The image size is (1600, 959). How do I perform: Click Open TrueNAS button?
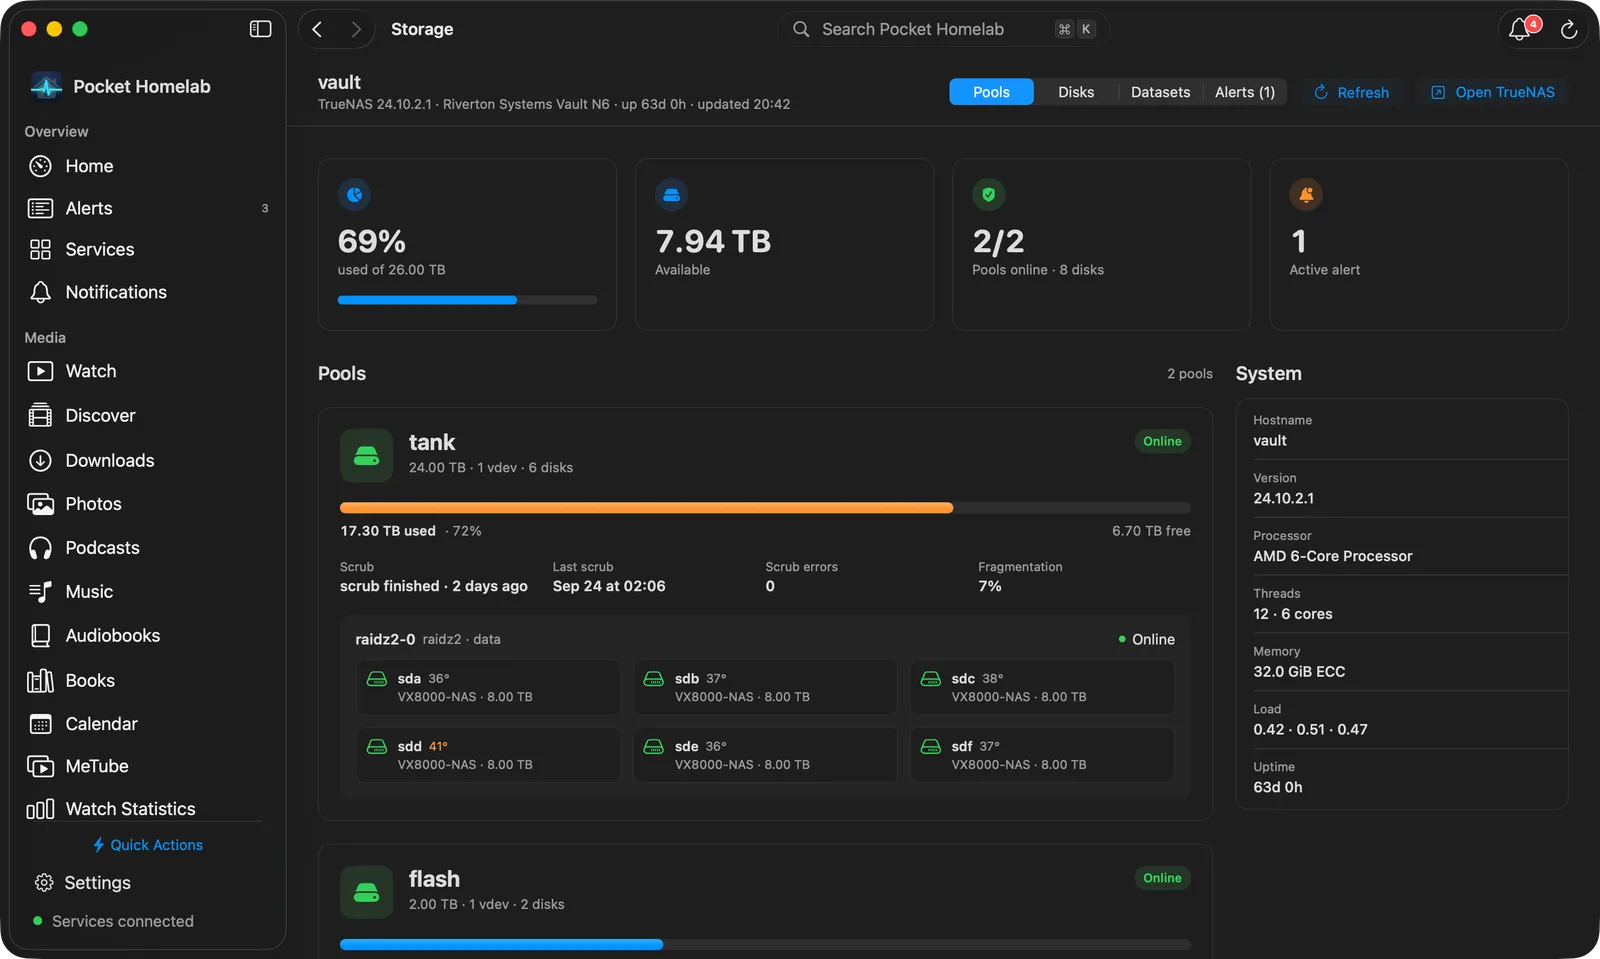(1492, 92)
